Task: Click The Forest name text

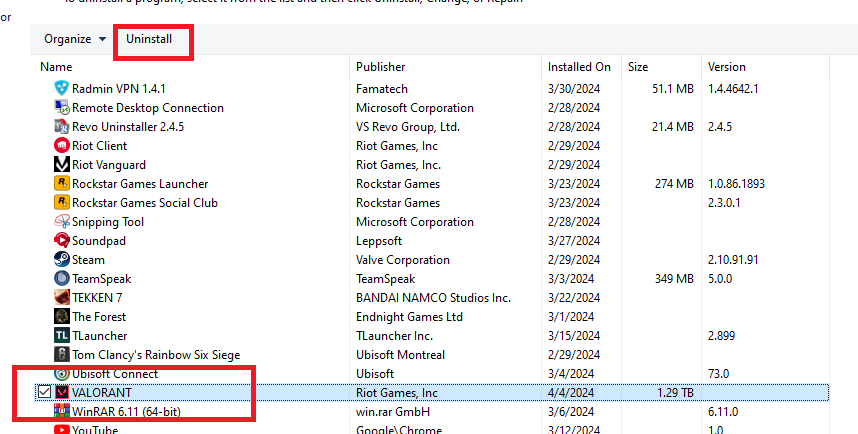Action: point(99,317)
